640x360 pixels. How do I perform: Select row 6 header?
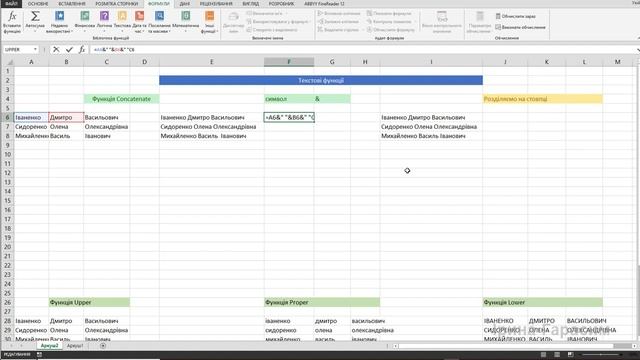point(7,118)
